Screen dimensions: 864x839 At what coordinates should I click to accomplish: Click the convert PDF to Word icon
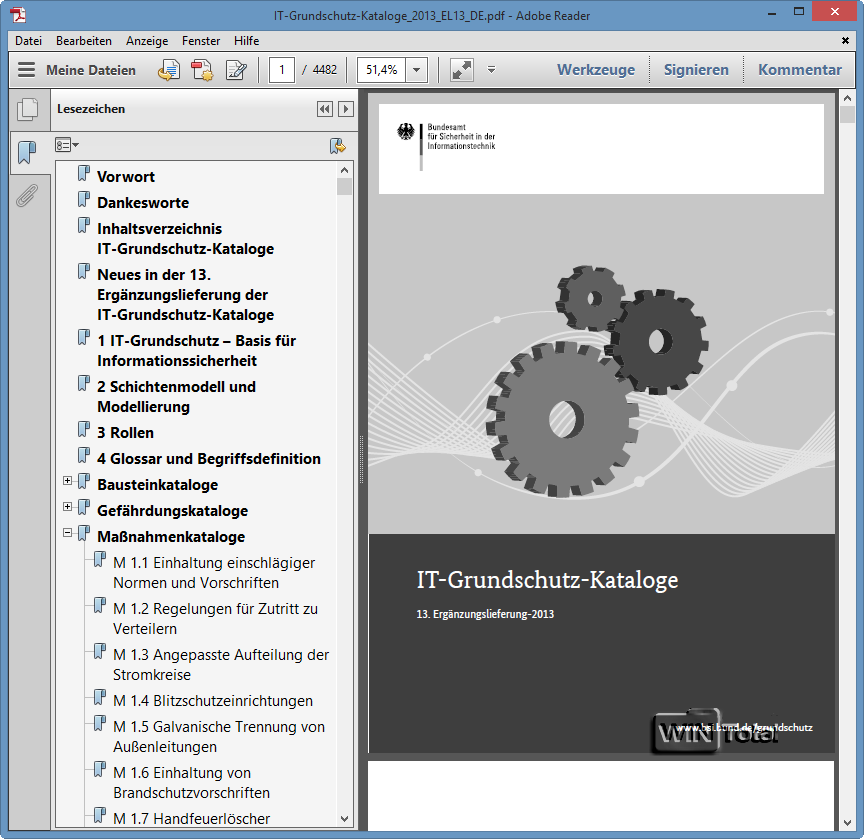(x=169, y=70)
